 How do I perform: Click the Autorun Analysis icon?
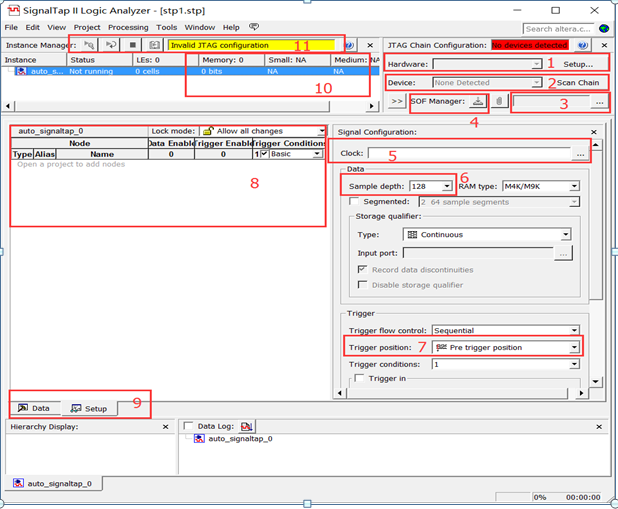[111, 45]
